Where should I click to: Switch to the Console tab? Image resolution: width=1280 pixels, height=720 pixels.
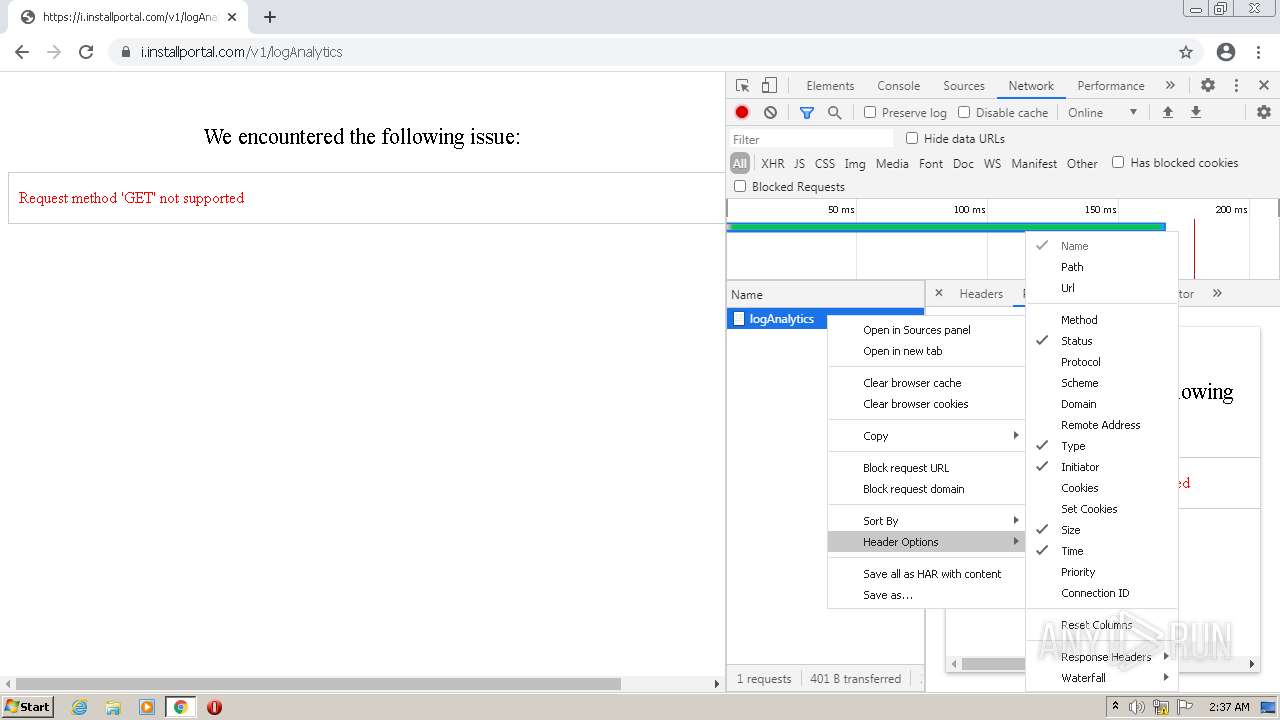(x=898, y=86)
